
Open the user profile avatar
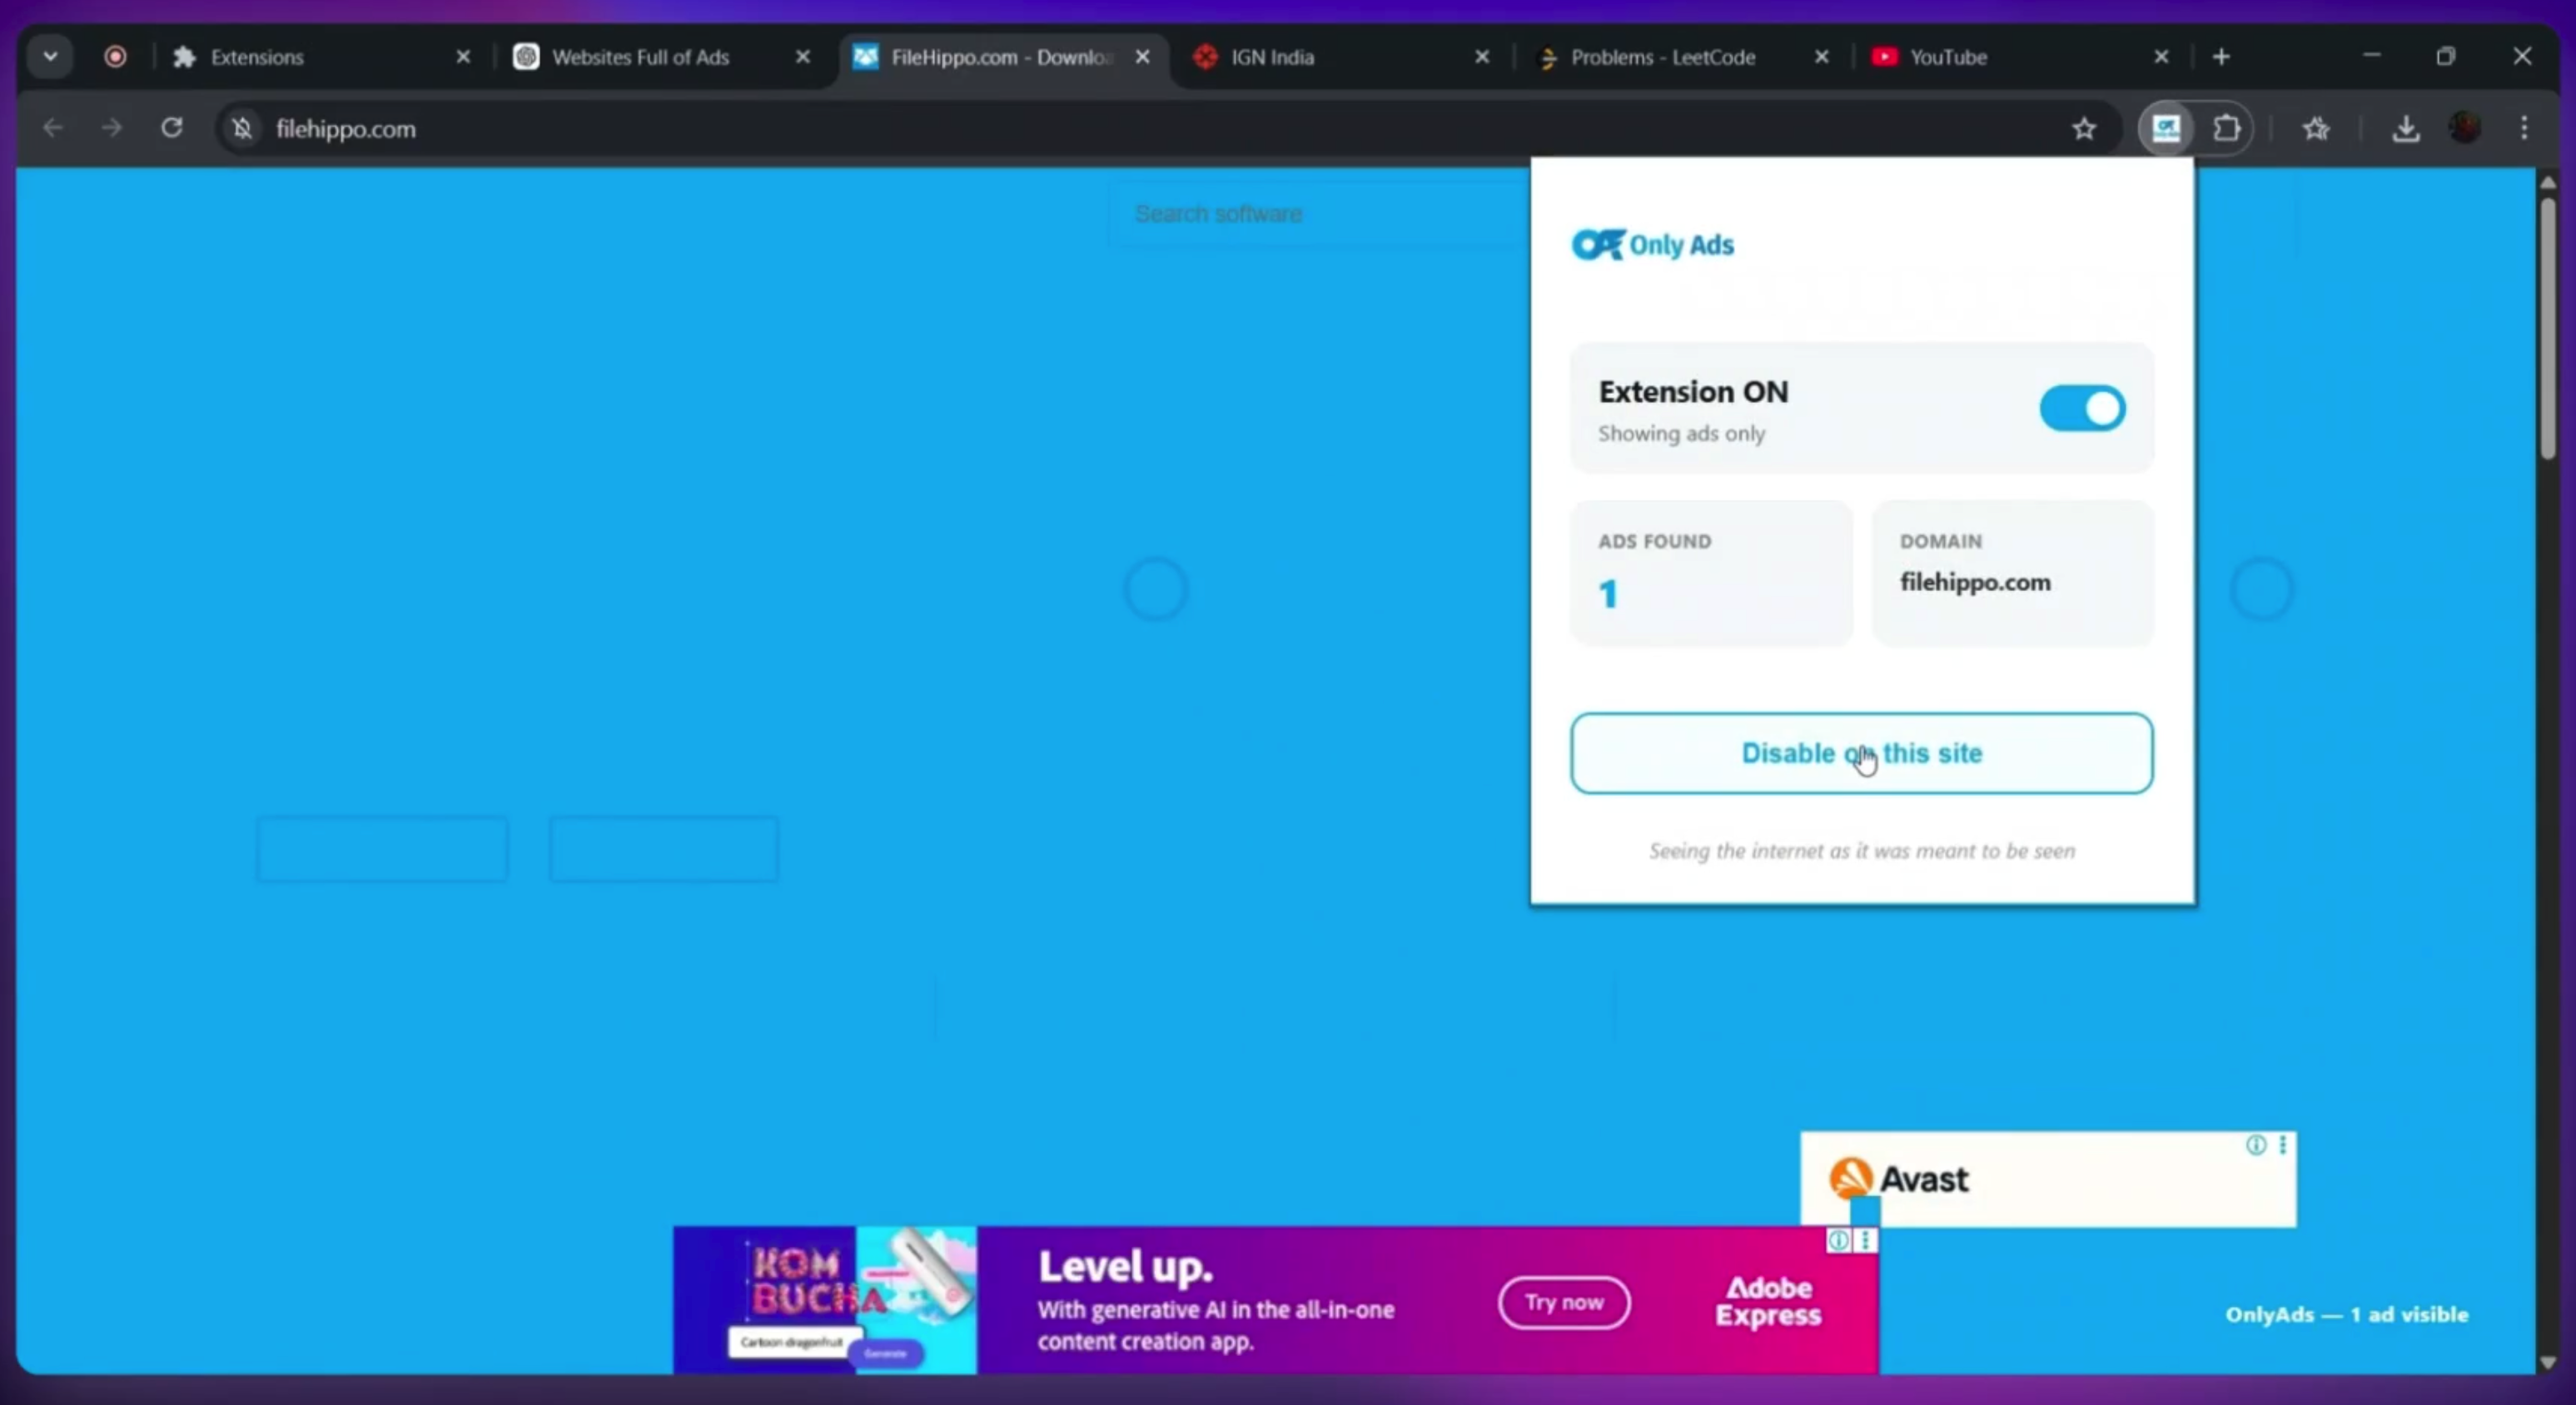pos(2465,128)
